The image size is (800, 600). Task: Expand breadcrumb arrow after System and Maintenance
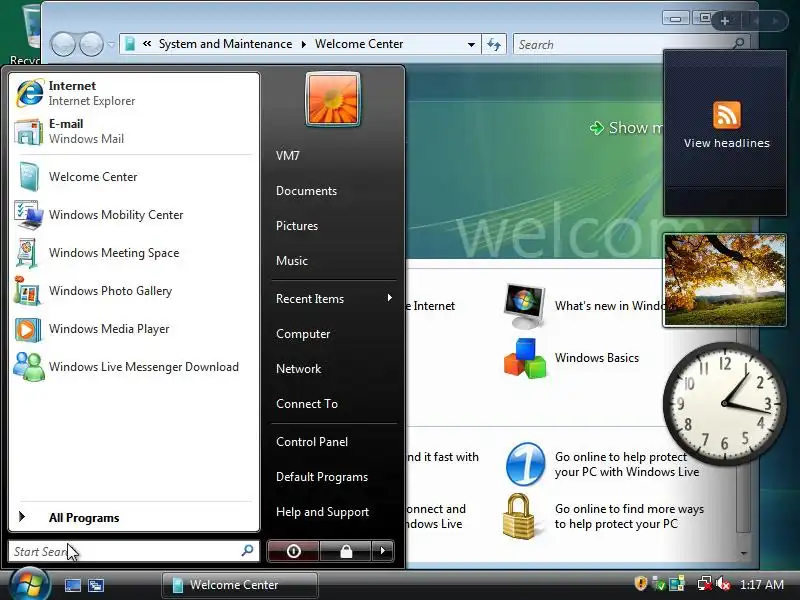[304, 44]
